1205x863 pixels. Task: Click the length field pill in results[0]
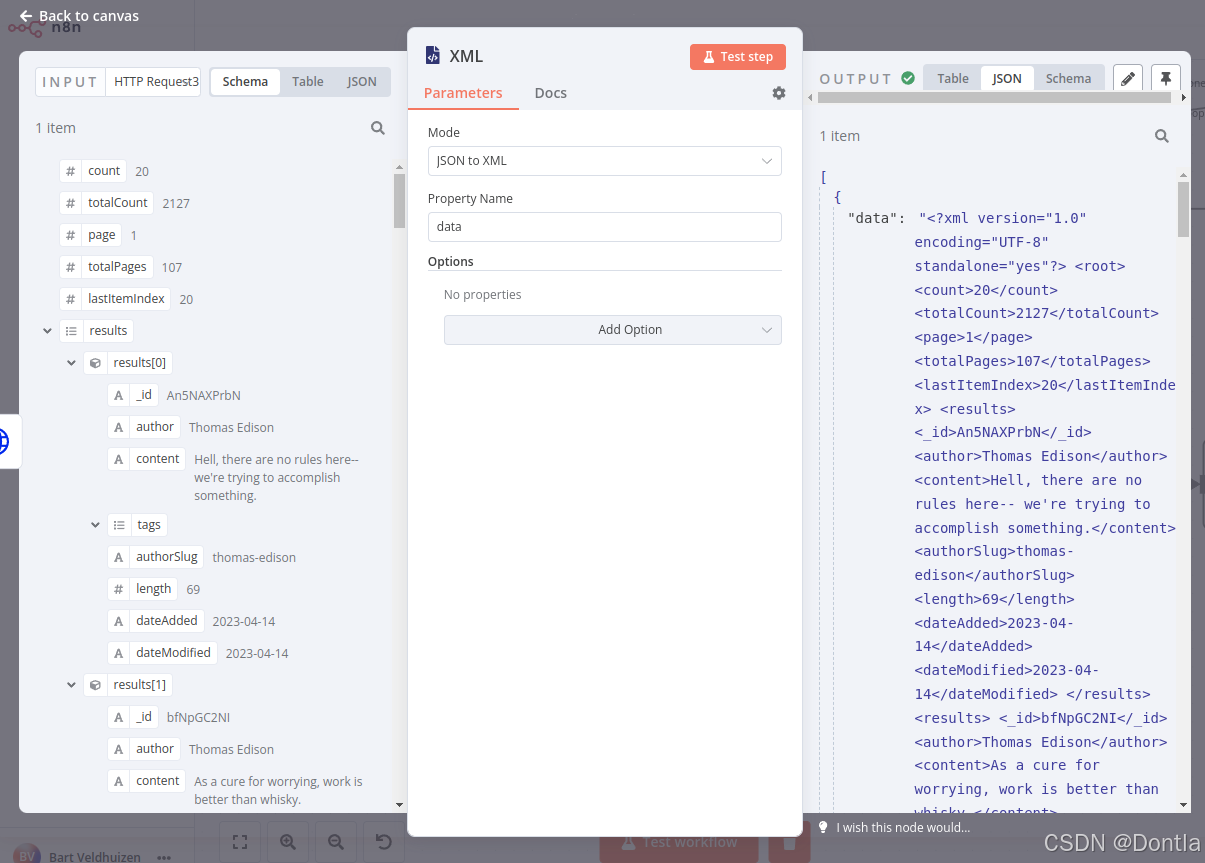click(143, 589)
